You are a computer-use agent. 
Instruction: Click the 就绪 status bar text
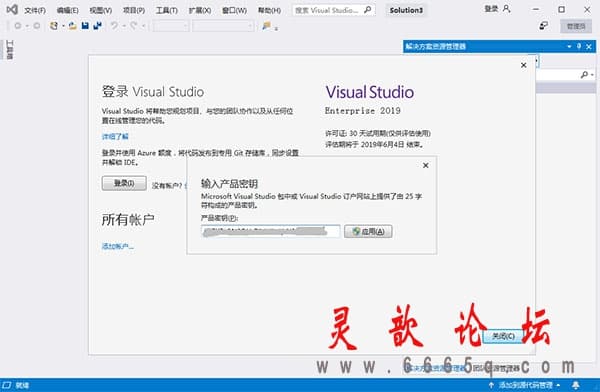[x=22, y=385]
